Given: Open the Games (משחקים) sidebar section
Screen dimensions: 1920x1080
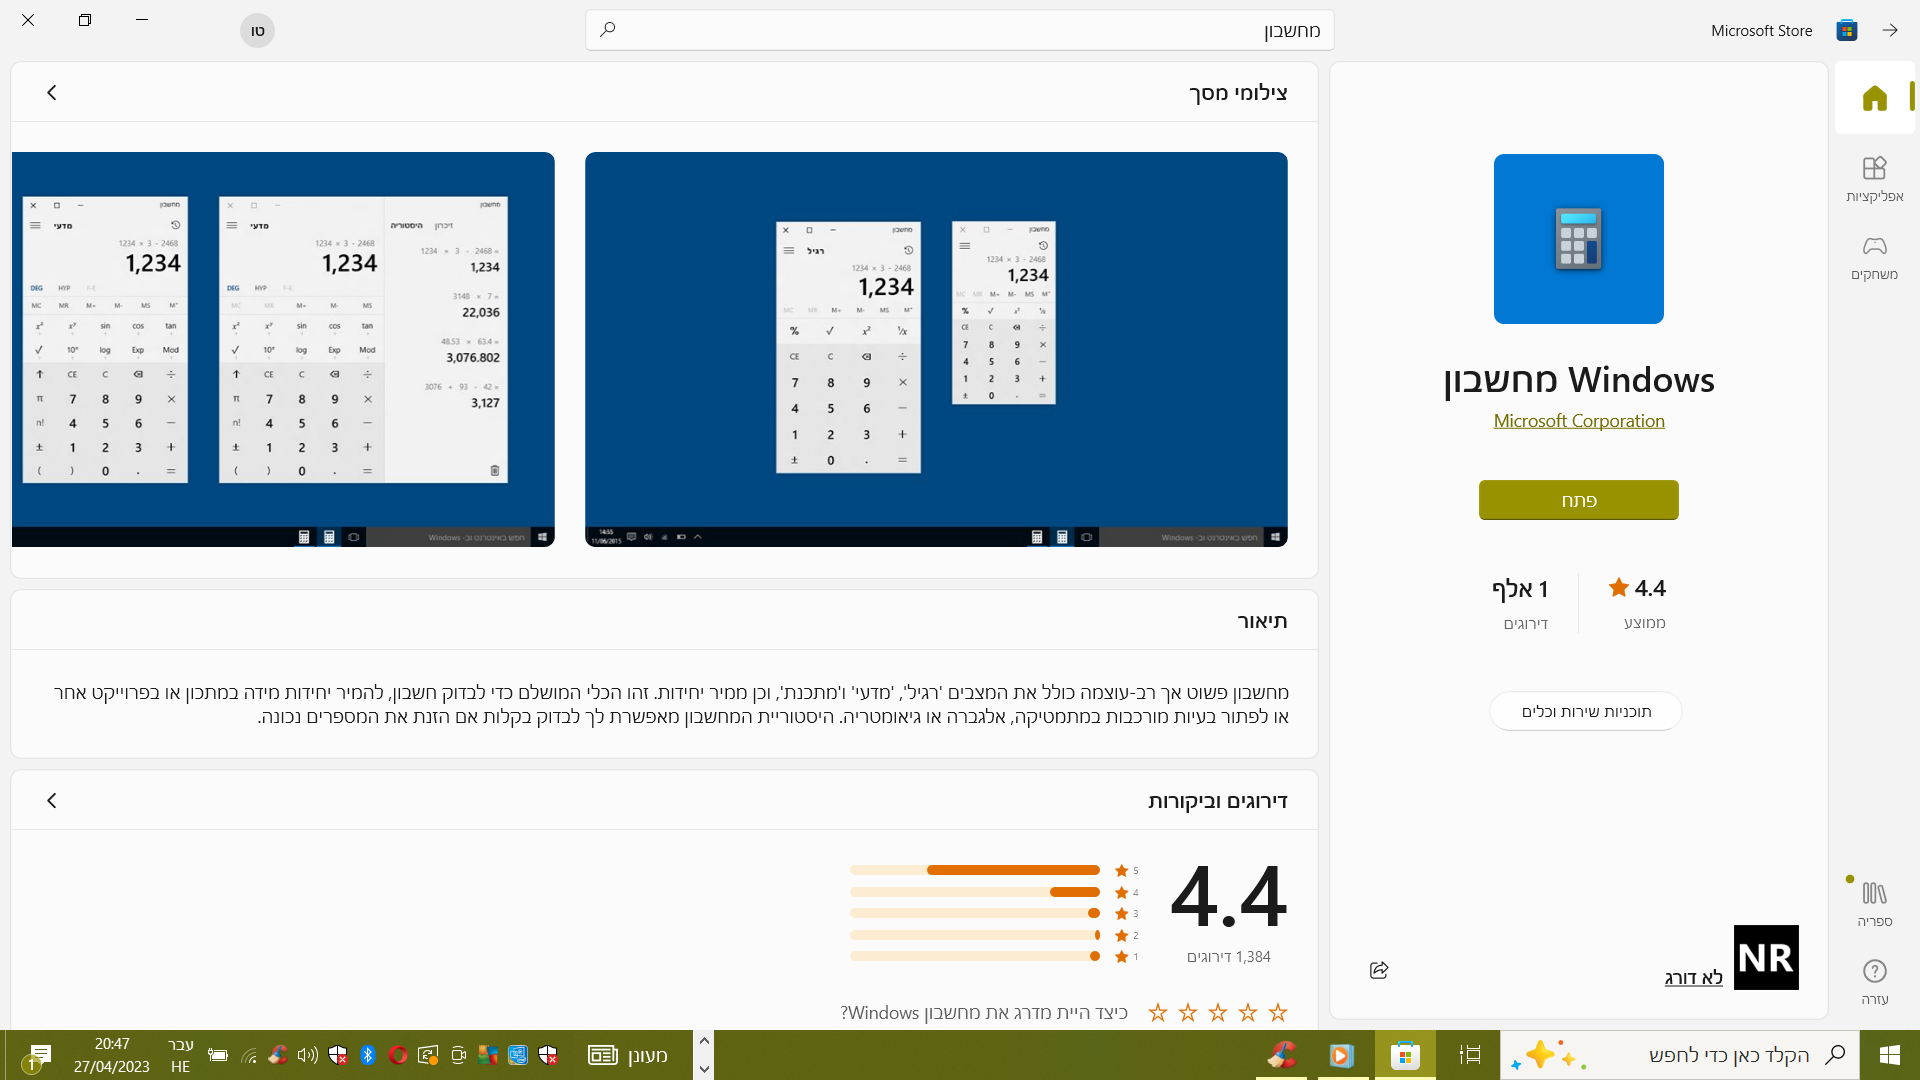Looking at the screenshot, I should [x=1874, y=257].
